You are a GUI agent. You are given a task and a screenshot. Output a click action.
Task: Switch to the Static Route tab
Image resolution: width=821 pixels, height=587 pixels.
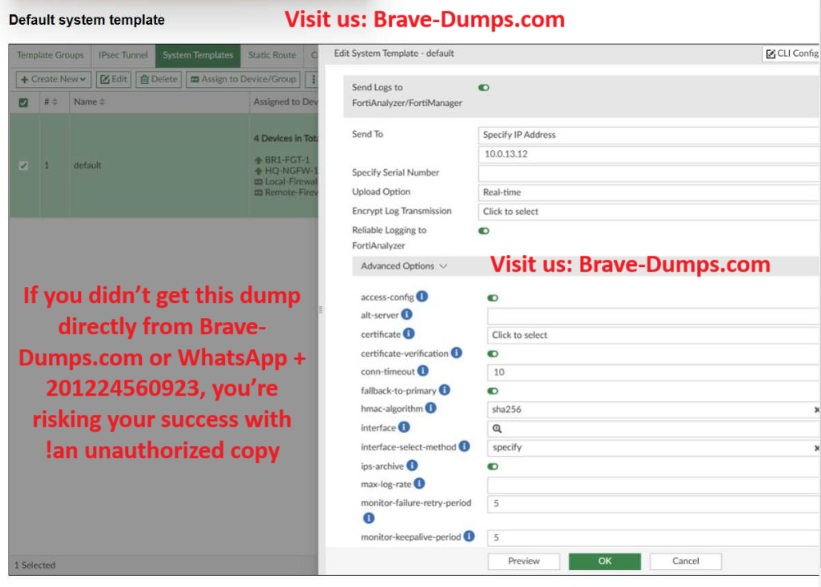click(x=272, y=55)
